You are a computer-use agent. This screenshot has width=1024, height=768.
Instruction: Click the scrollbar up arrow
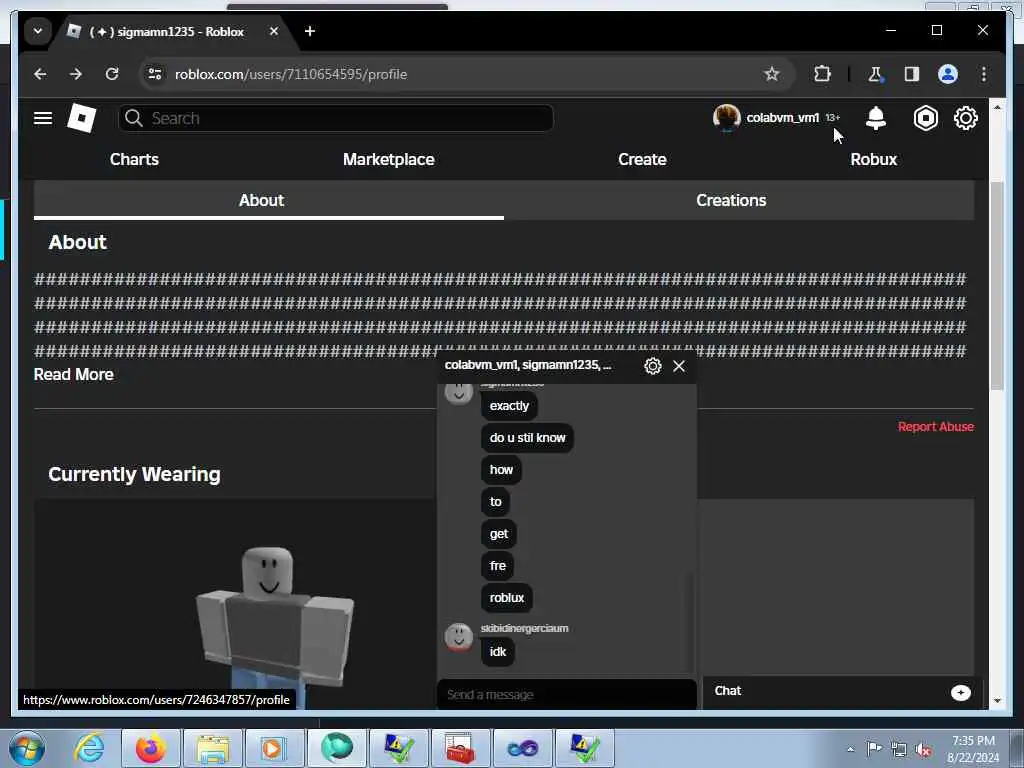point(997,106)
